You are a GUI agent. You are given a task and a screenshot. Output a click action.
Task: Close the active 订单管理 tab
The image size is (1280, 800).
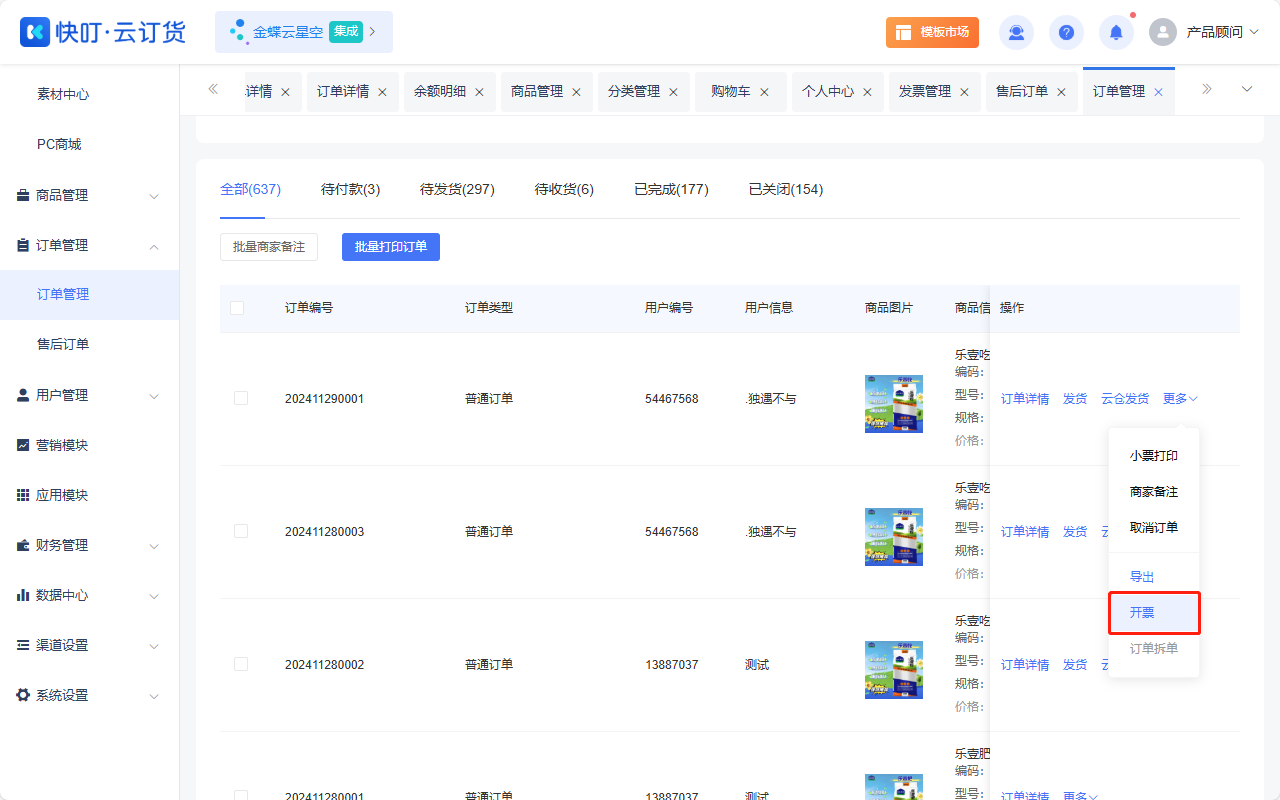coord(1158,92)
